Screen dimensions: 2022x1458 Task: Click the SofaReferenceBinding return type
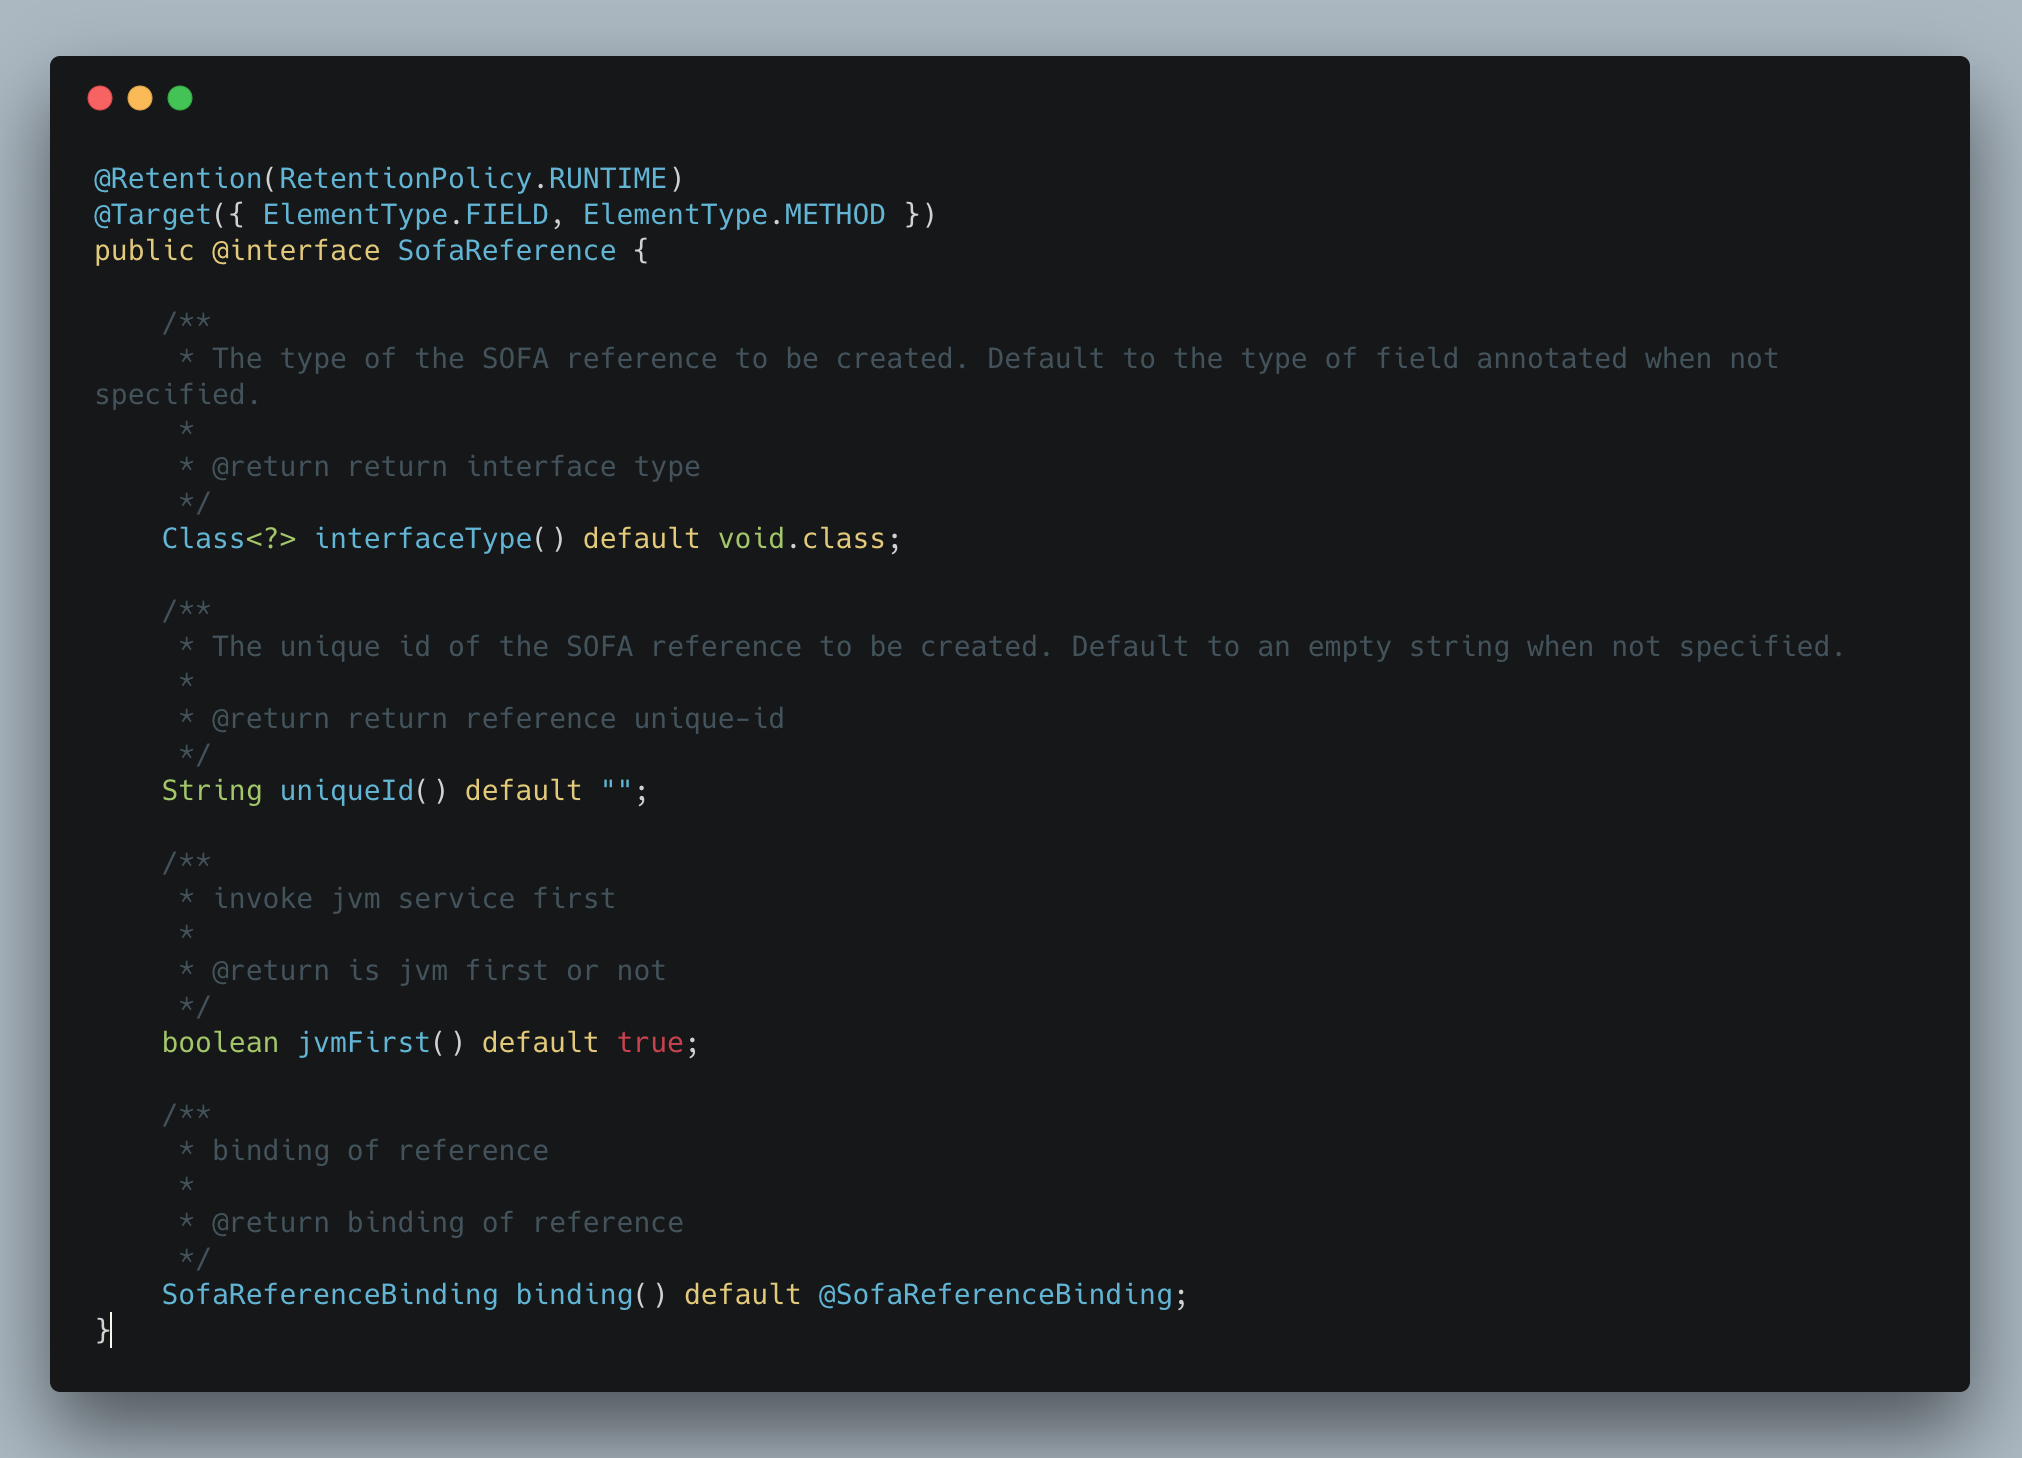tap(330, 1295)
